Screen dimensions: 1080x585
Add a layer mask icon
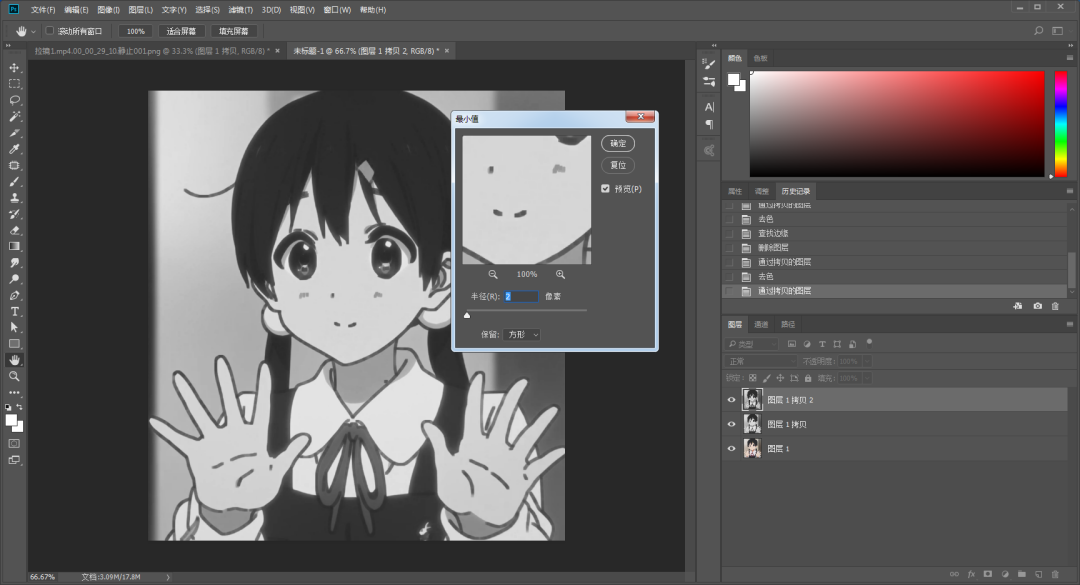coord(988,574)
